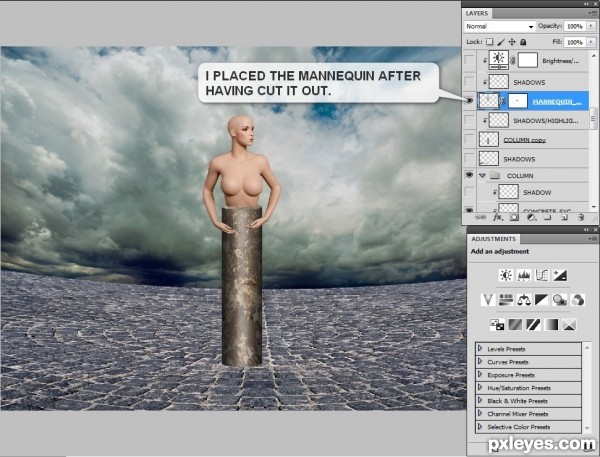Expand Levels Presets
The width and height of the screenshot is (600, 457).
pyautogui.click(x=480, y=348)
